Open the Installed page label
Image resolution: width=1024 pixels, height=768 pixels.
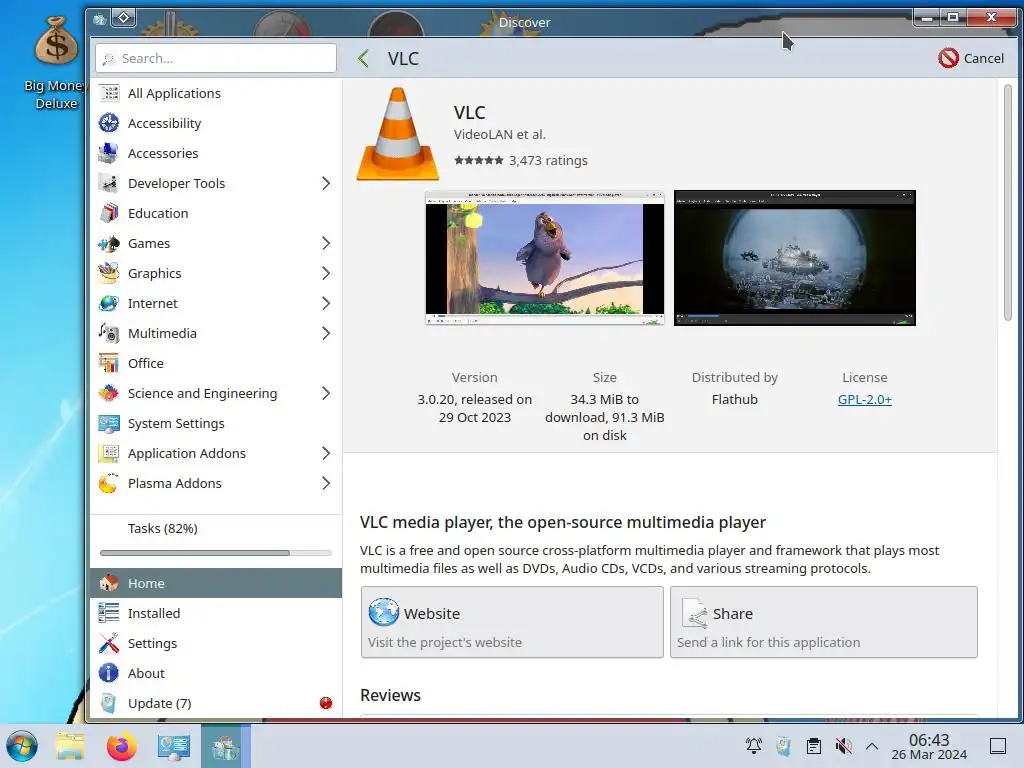[x=154, y=613]
